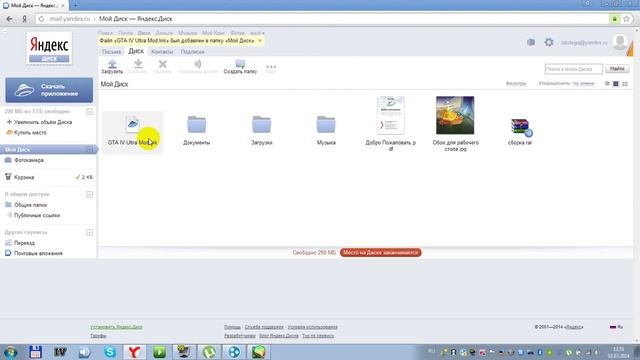Click the Найти search button
Image resolution: width=640 pixels, height=360 pixels.
point(617,69)
